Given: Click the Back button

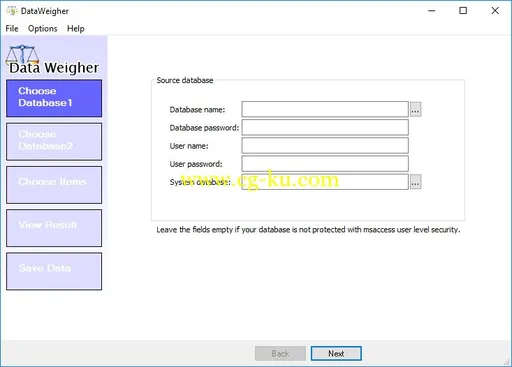Looking at the screenshot, I should point(280,353).
